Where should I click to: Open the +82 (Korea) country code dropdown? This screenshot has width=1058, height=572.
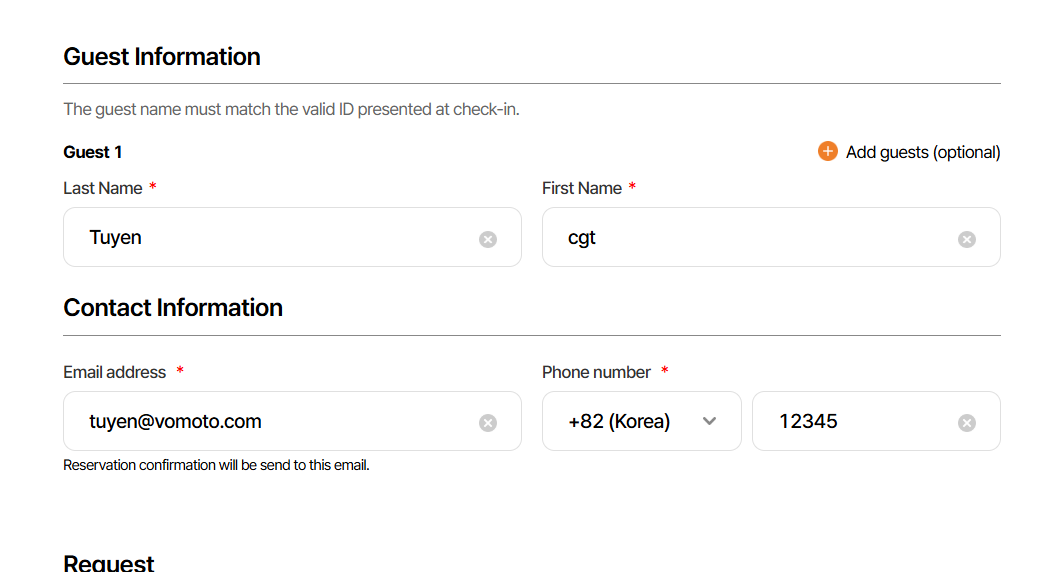pos(620,421)
